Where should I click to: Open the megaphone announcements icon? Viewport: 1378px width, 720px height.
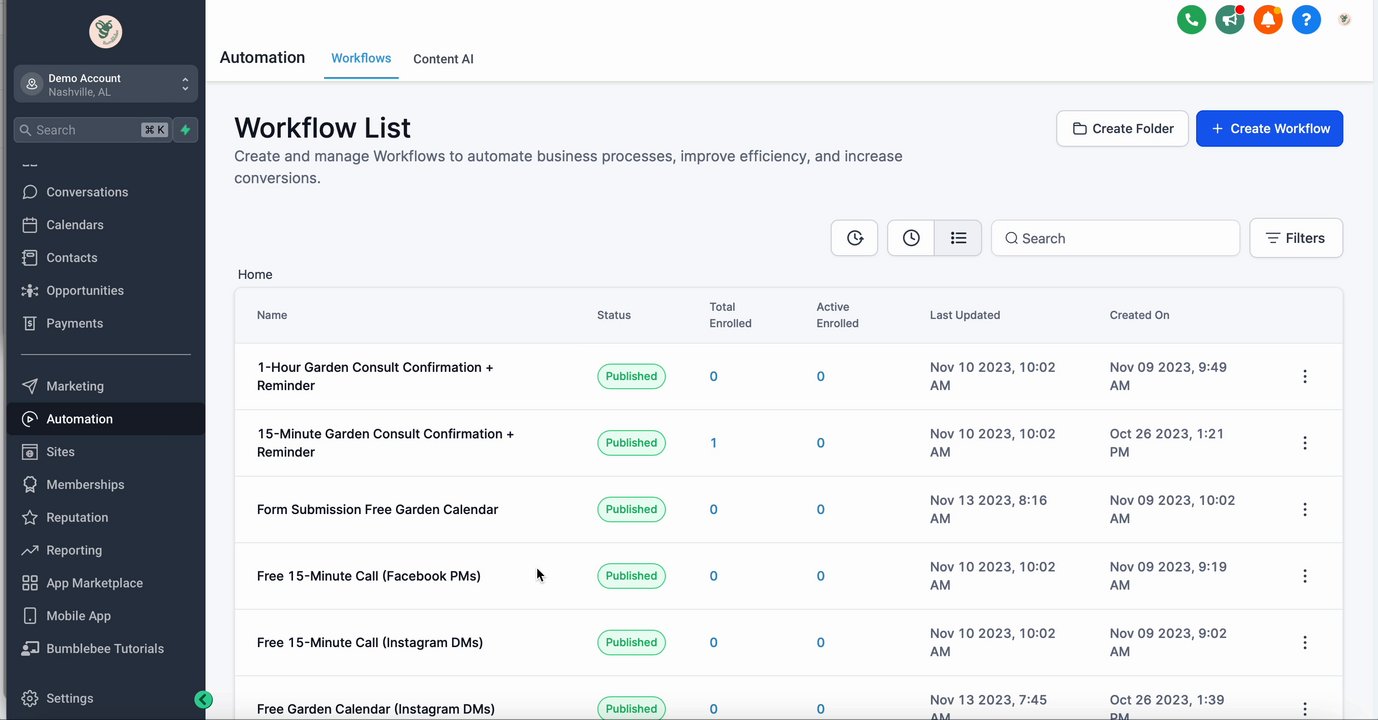pos(1230,19)
